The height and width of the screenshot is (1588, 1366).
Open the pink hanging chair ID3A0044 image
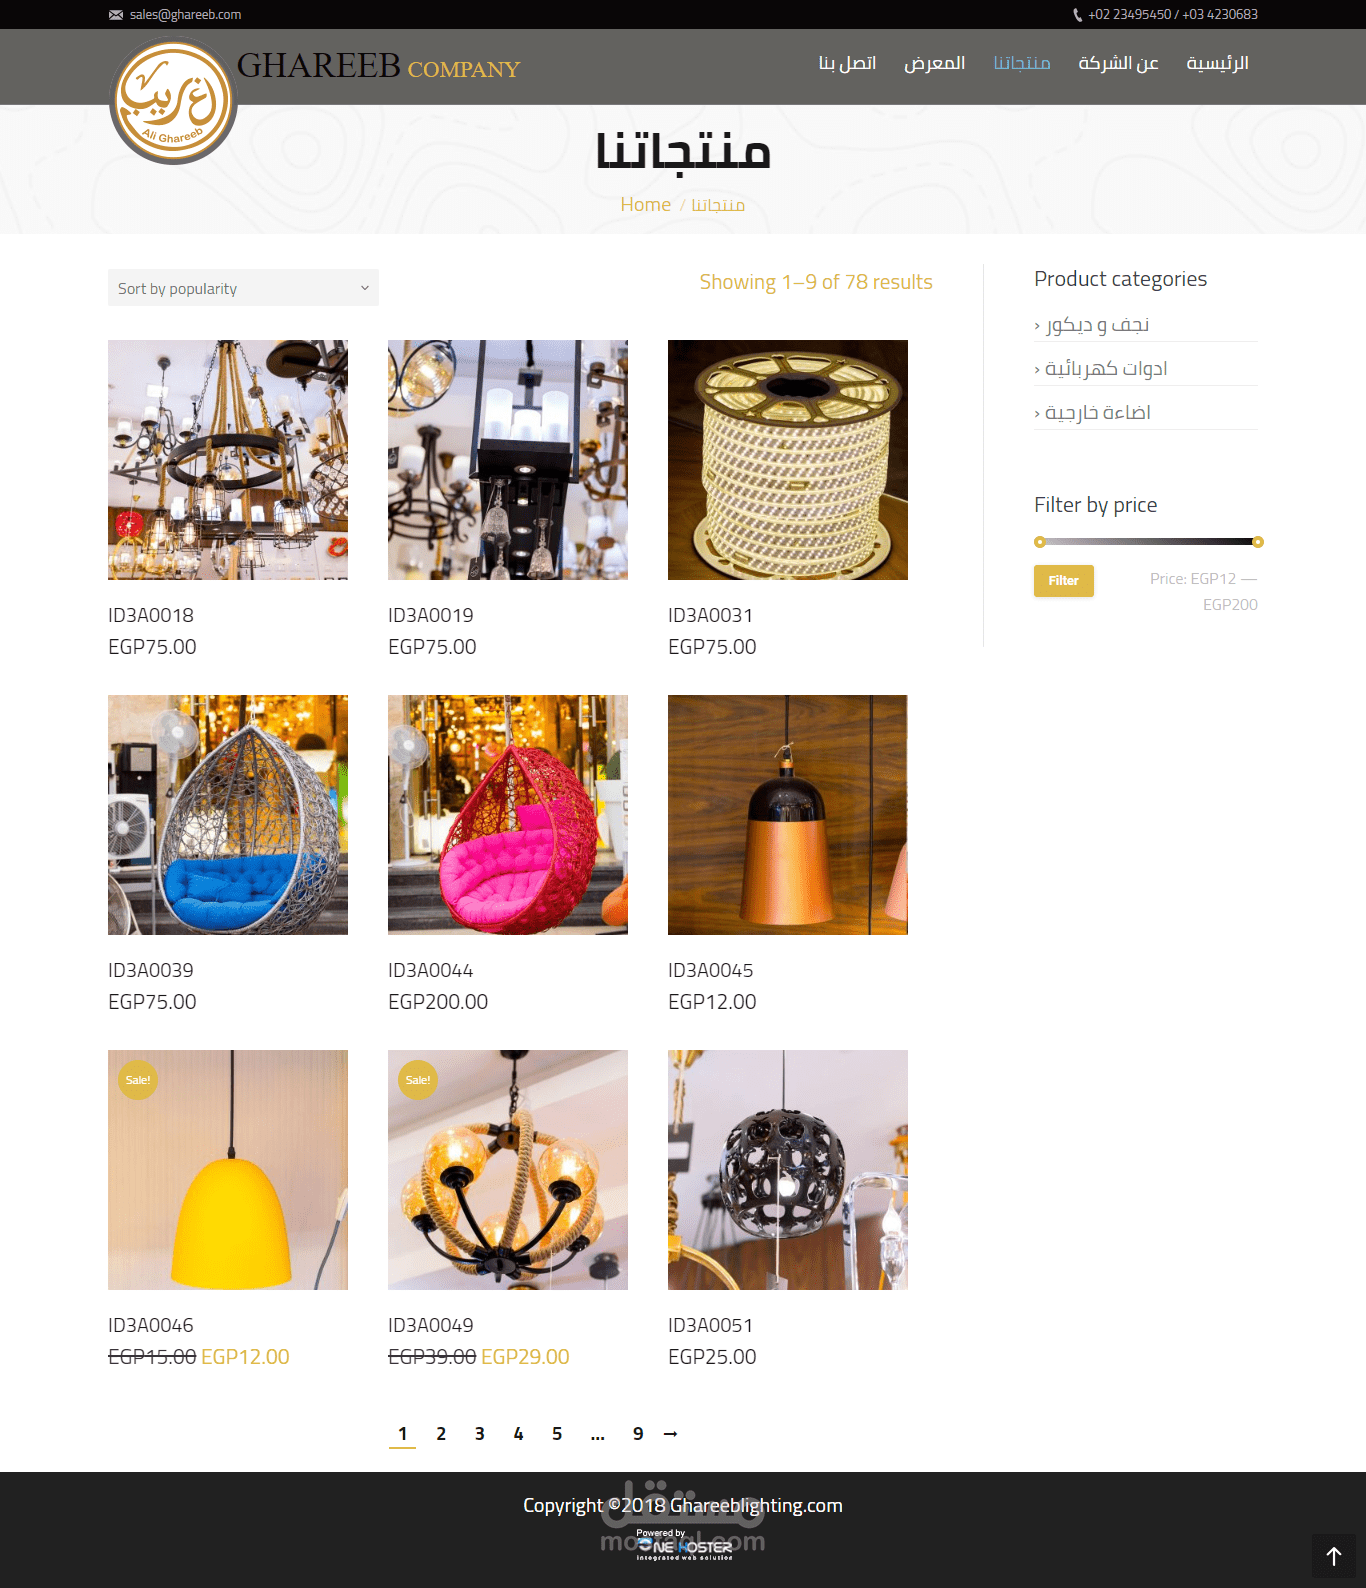[508, 815]
